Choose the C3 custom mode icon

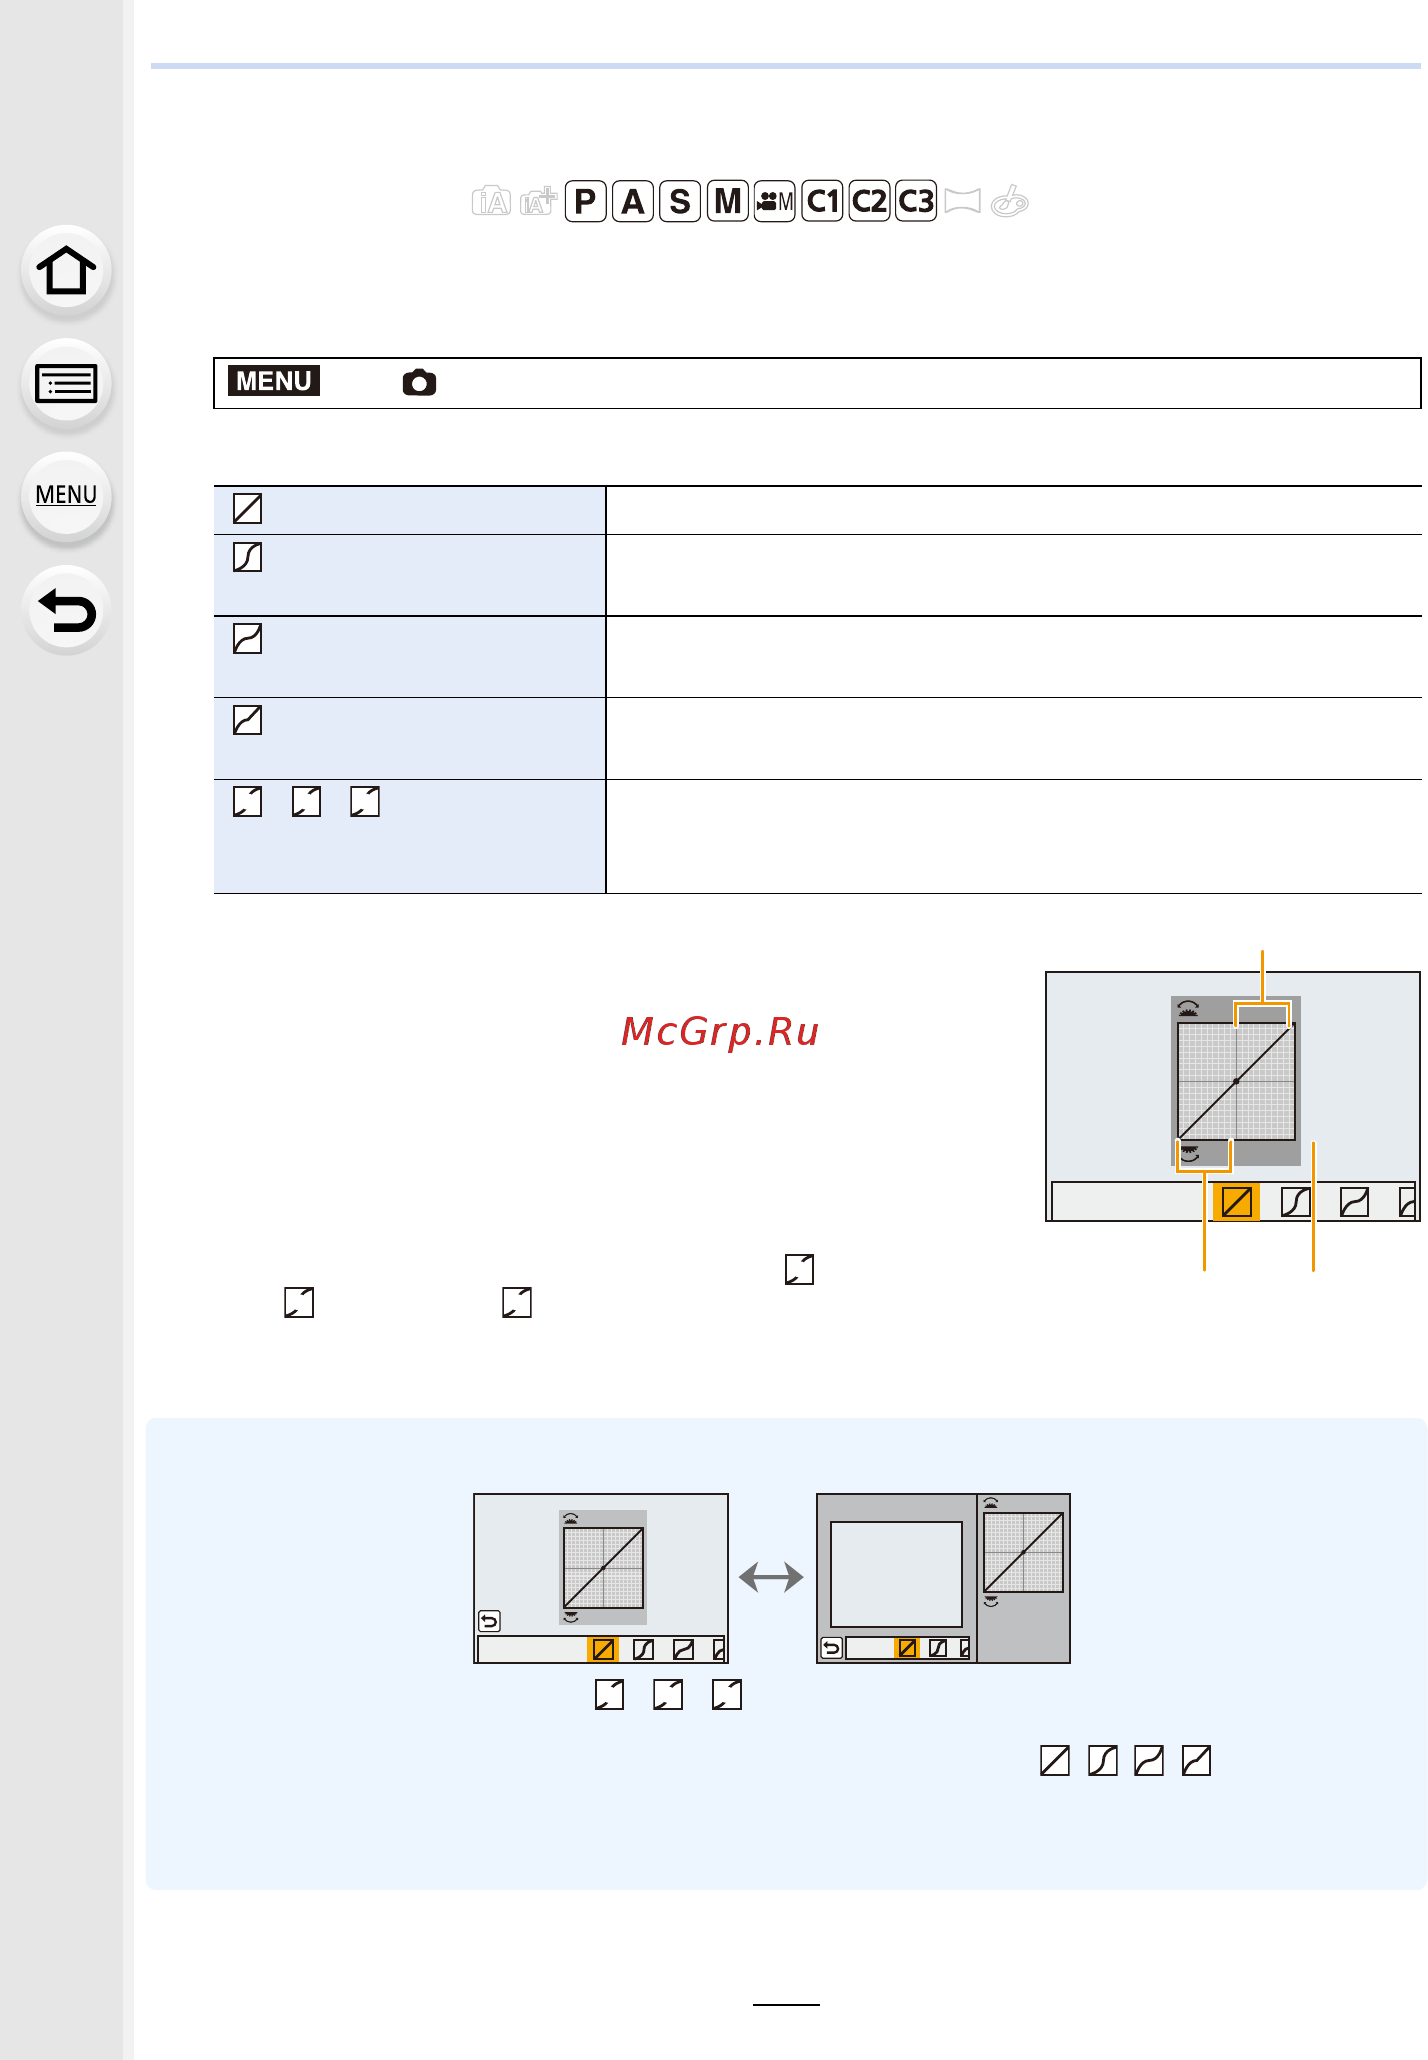pos(916,202)
